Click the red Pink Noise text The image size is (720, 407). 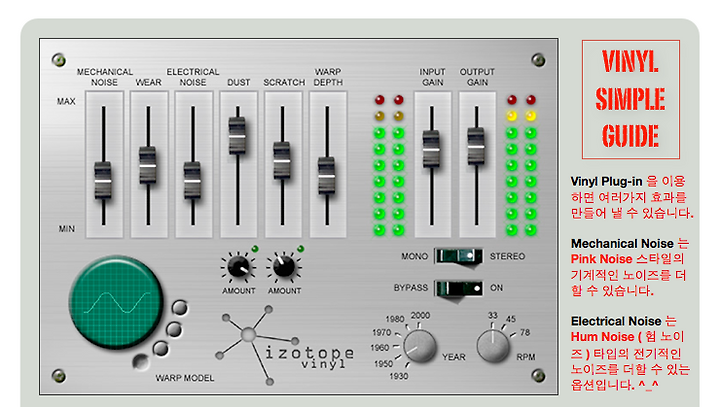(x=601, y=259)
